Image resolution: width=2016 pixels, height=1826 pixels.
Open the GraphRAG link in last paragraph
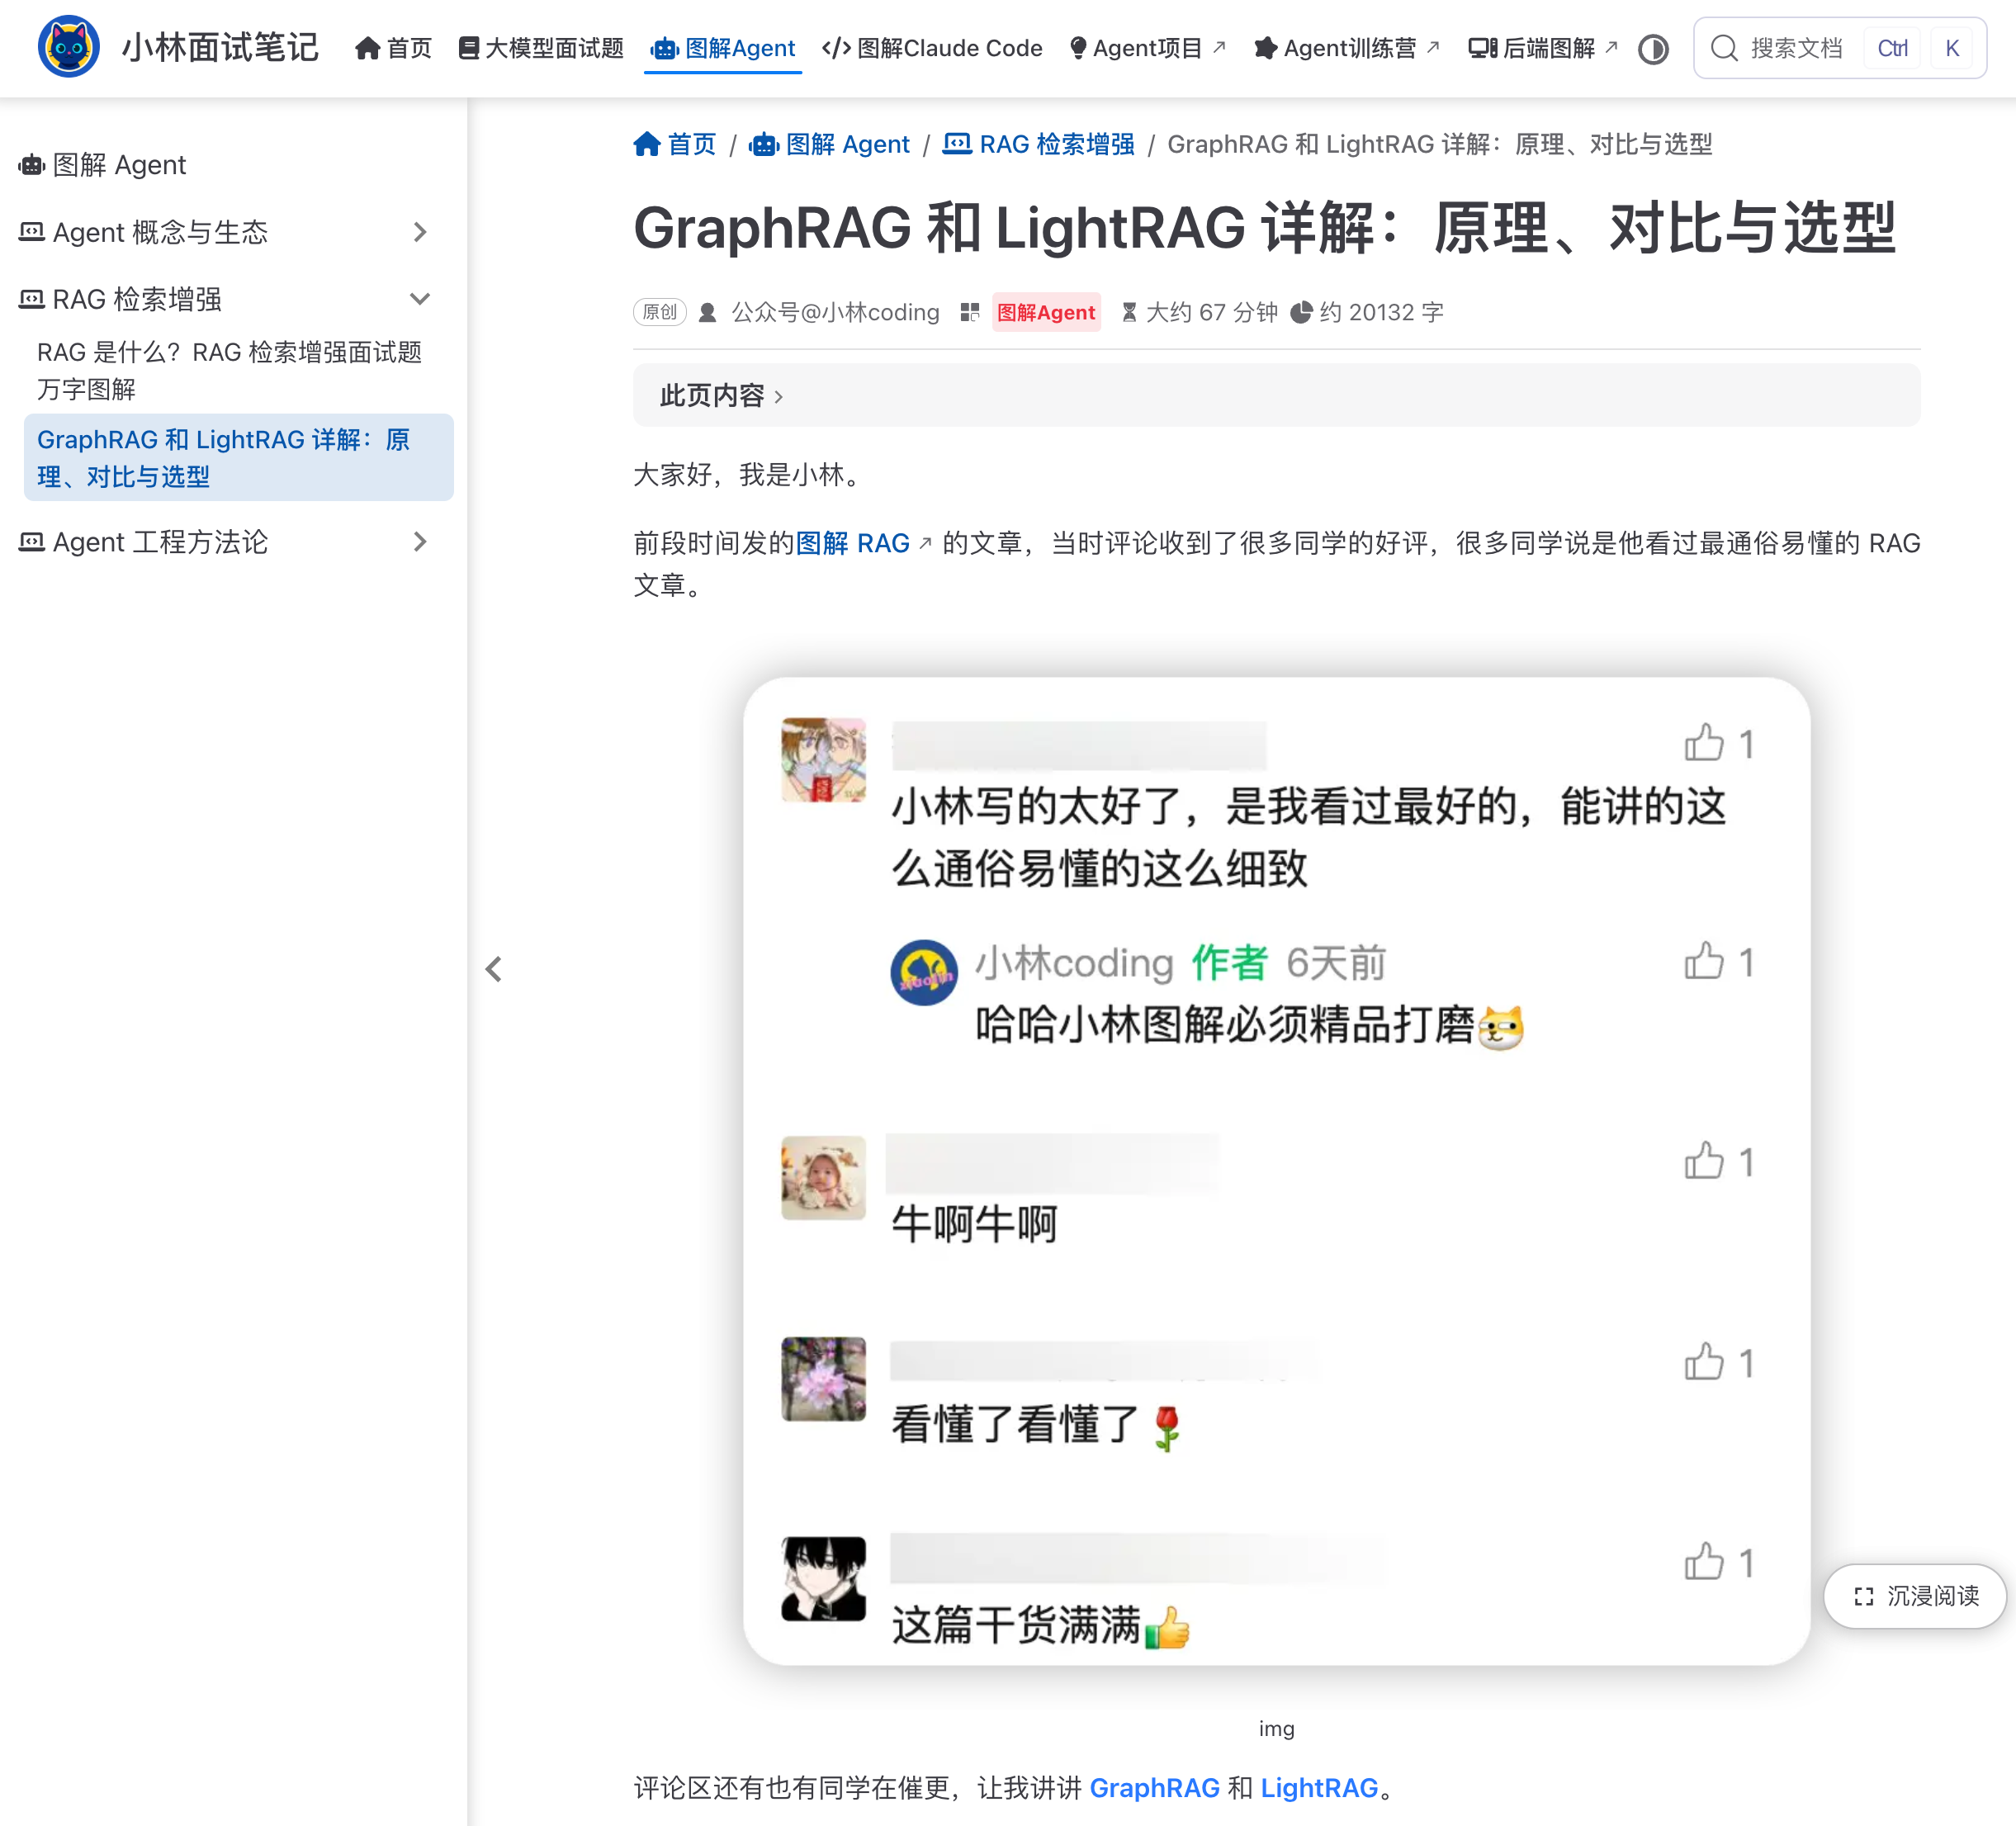tap(1154, 1788)
